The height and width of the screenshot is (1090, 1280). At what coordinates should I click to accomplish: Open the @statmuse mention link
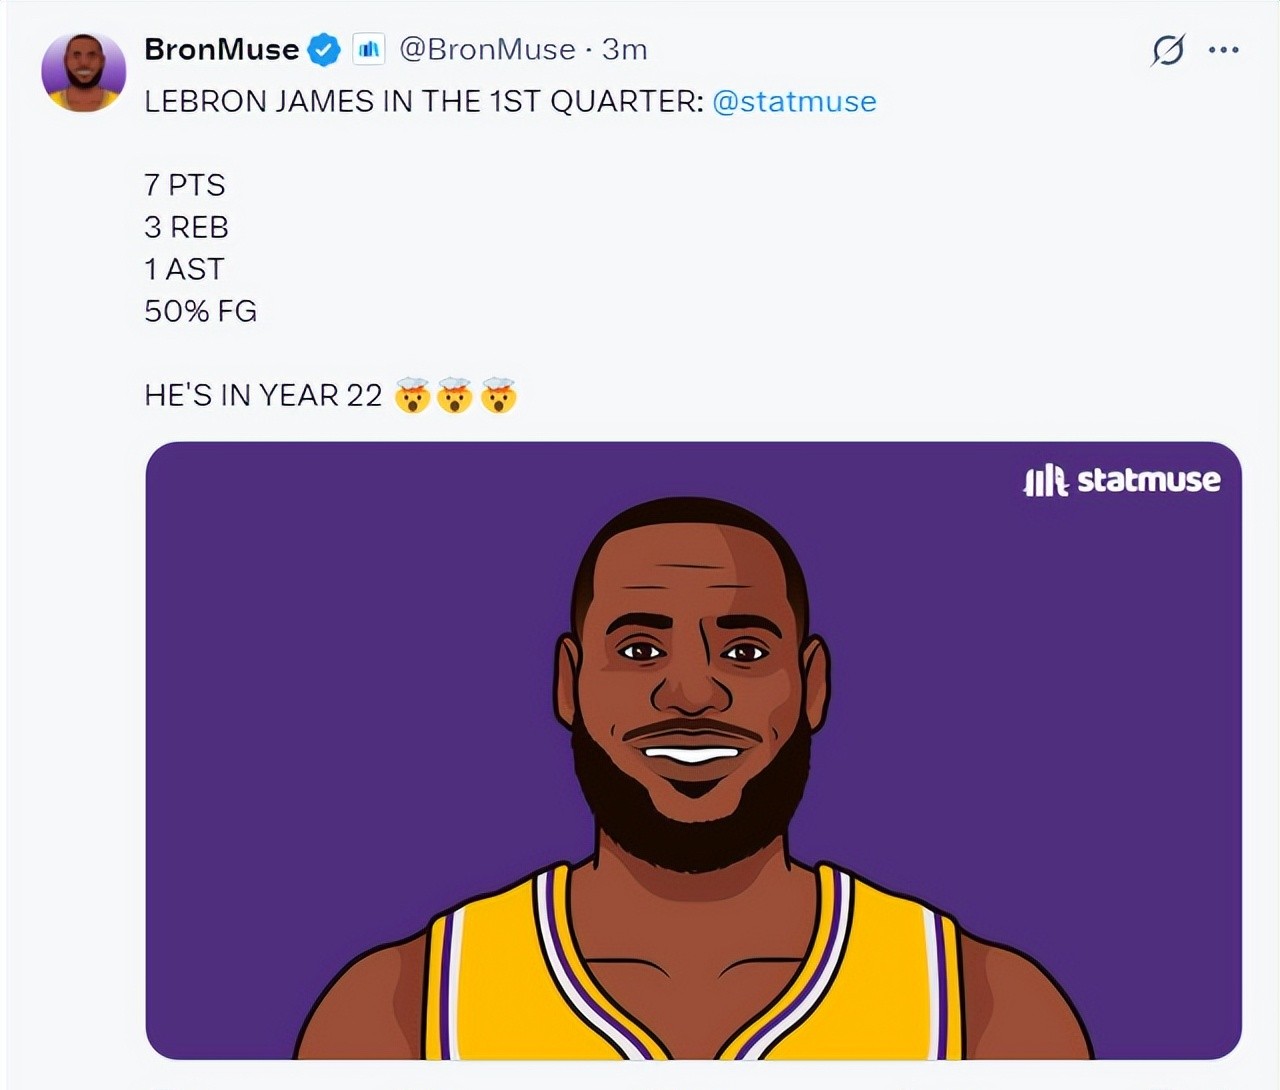[794, 101]
